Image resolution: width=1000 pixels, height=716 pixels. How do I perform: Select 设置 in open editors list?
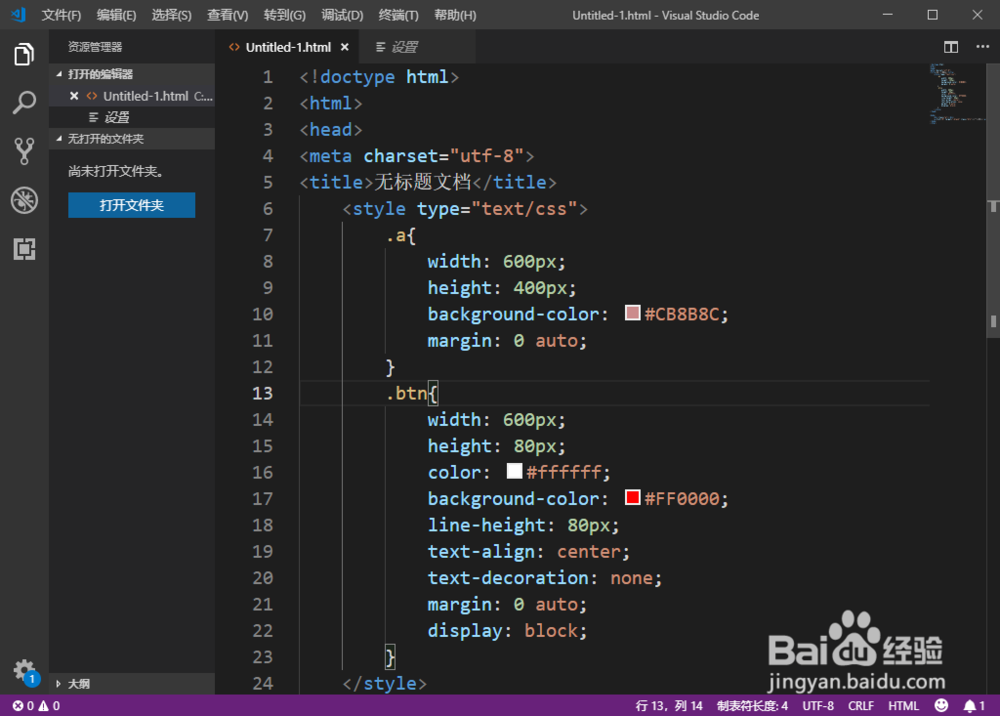[x=132, y=117]
